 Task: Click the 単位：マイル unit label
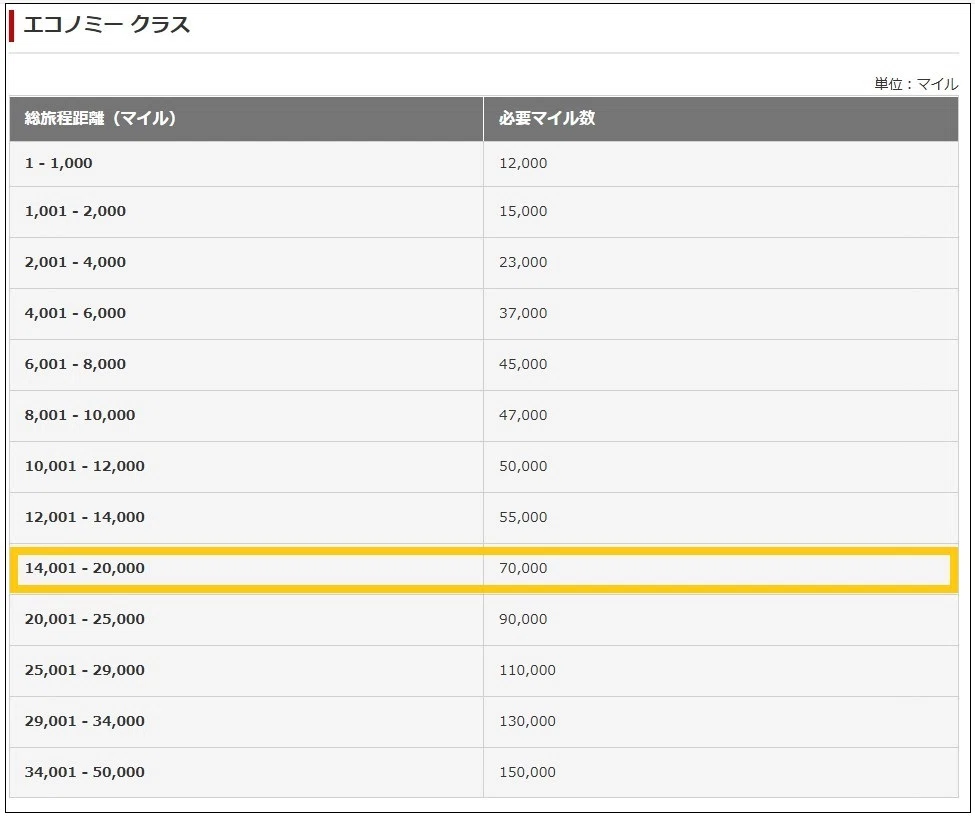click(x=916, y=84)
